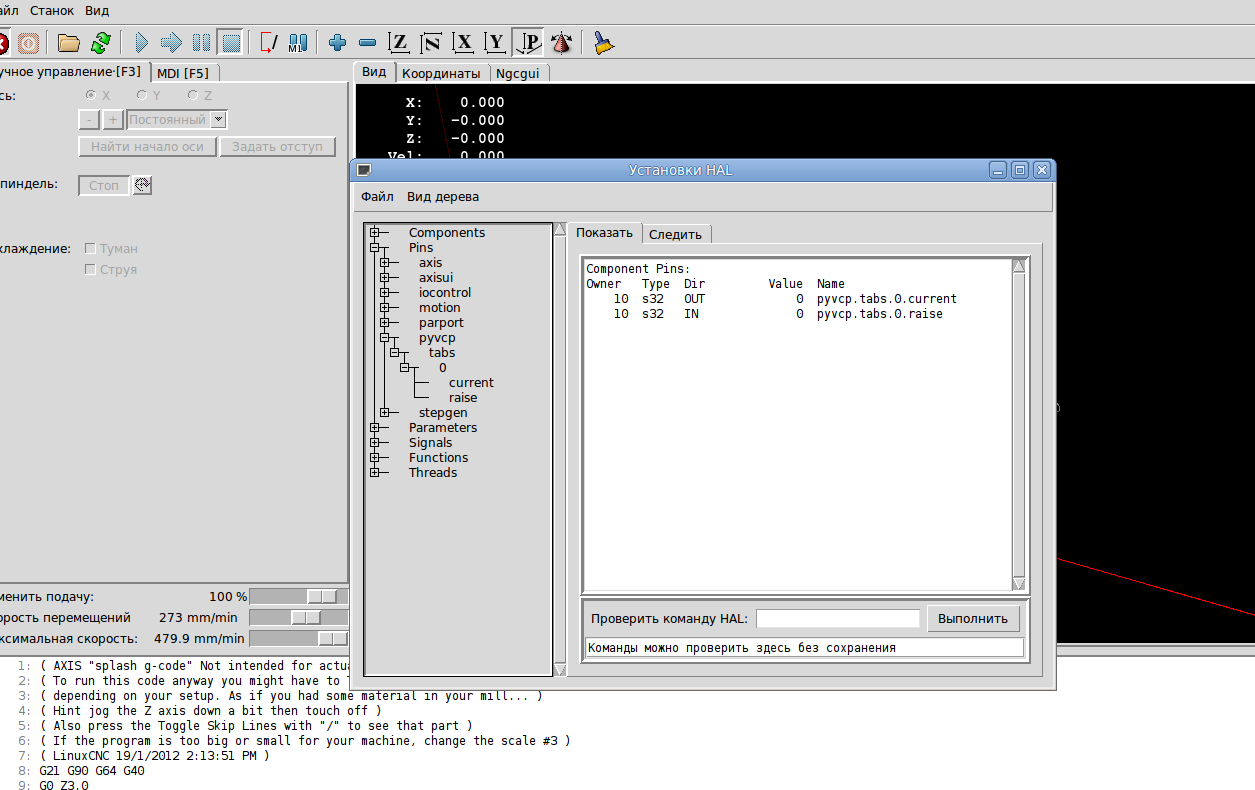Screen dimensions: 1255x790
Task: Click the jog minus button
Action: point(89,120)
